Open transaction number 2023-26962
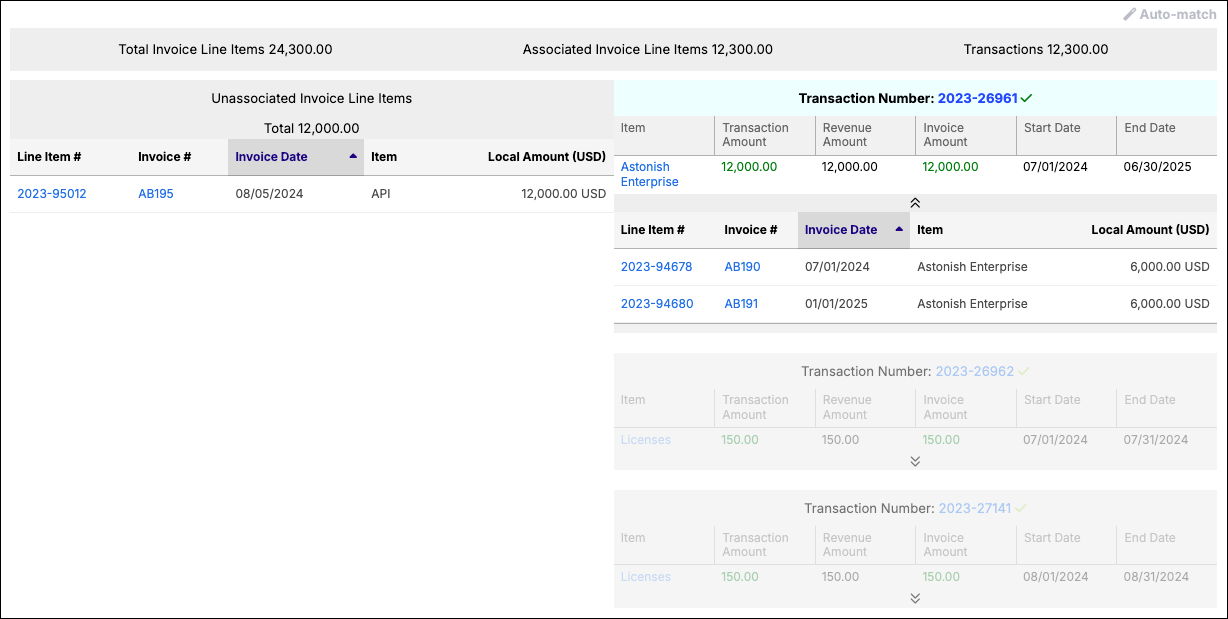 pos(975,371)
